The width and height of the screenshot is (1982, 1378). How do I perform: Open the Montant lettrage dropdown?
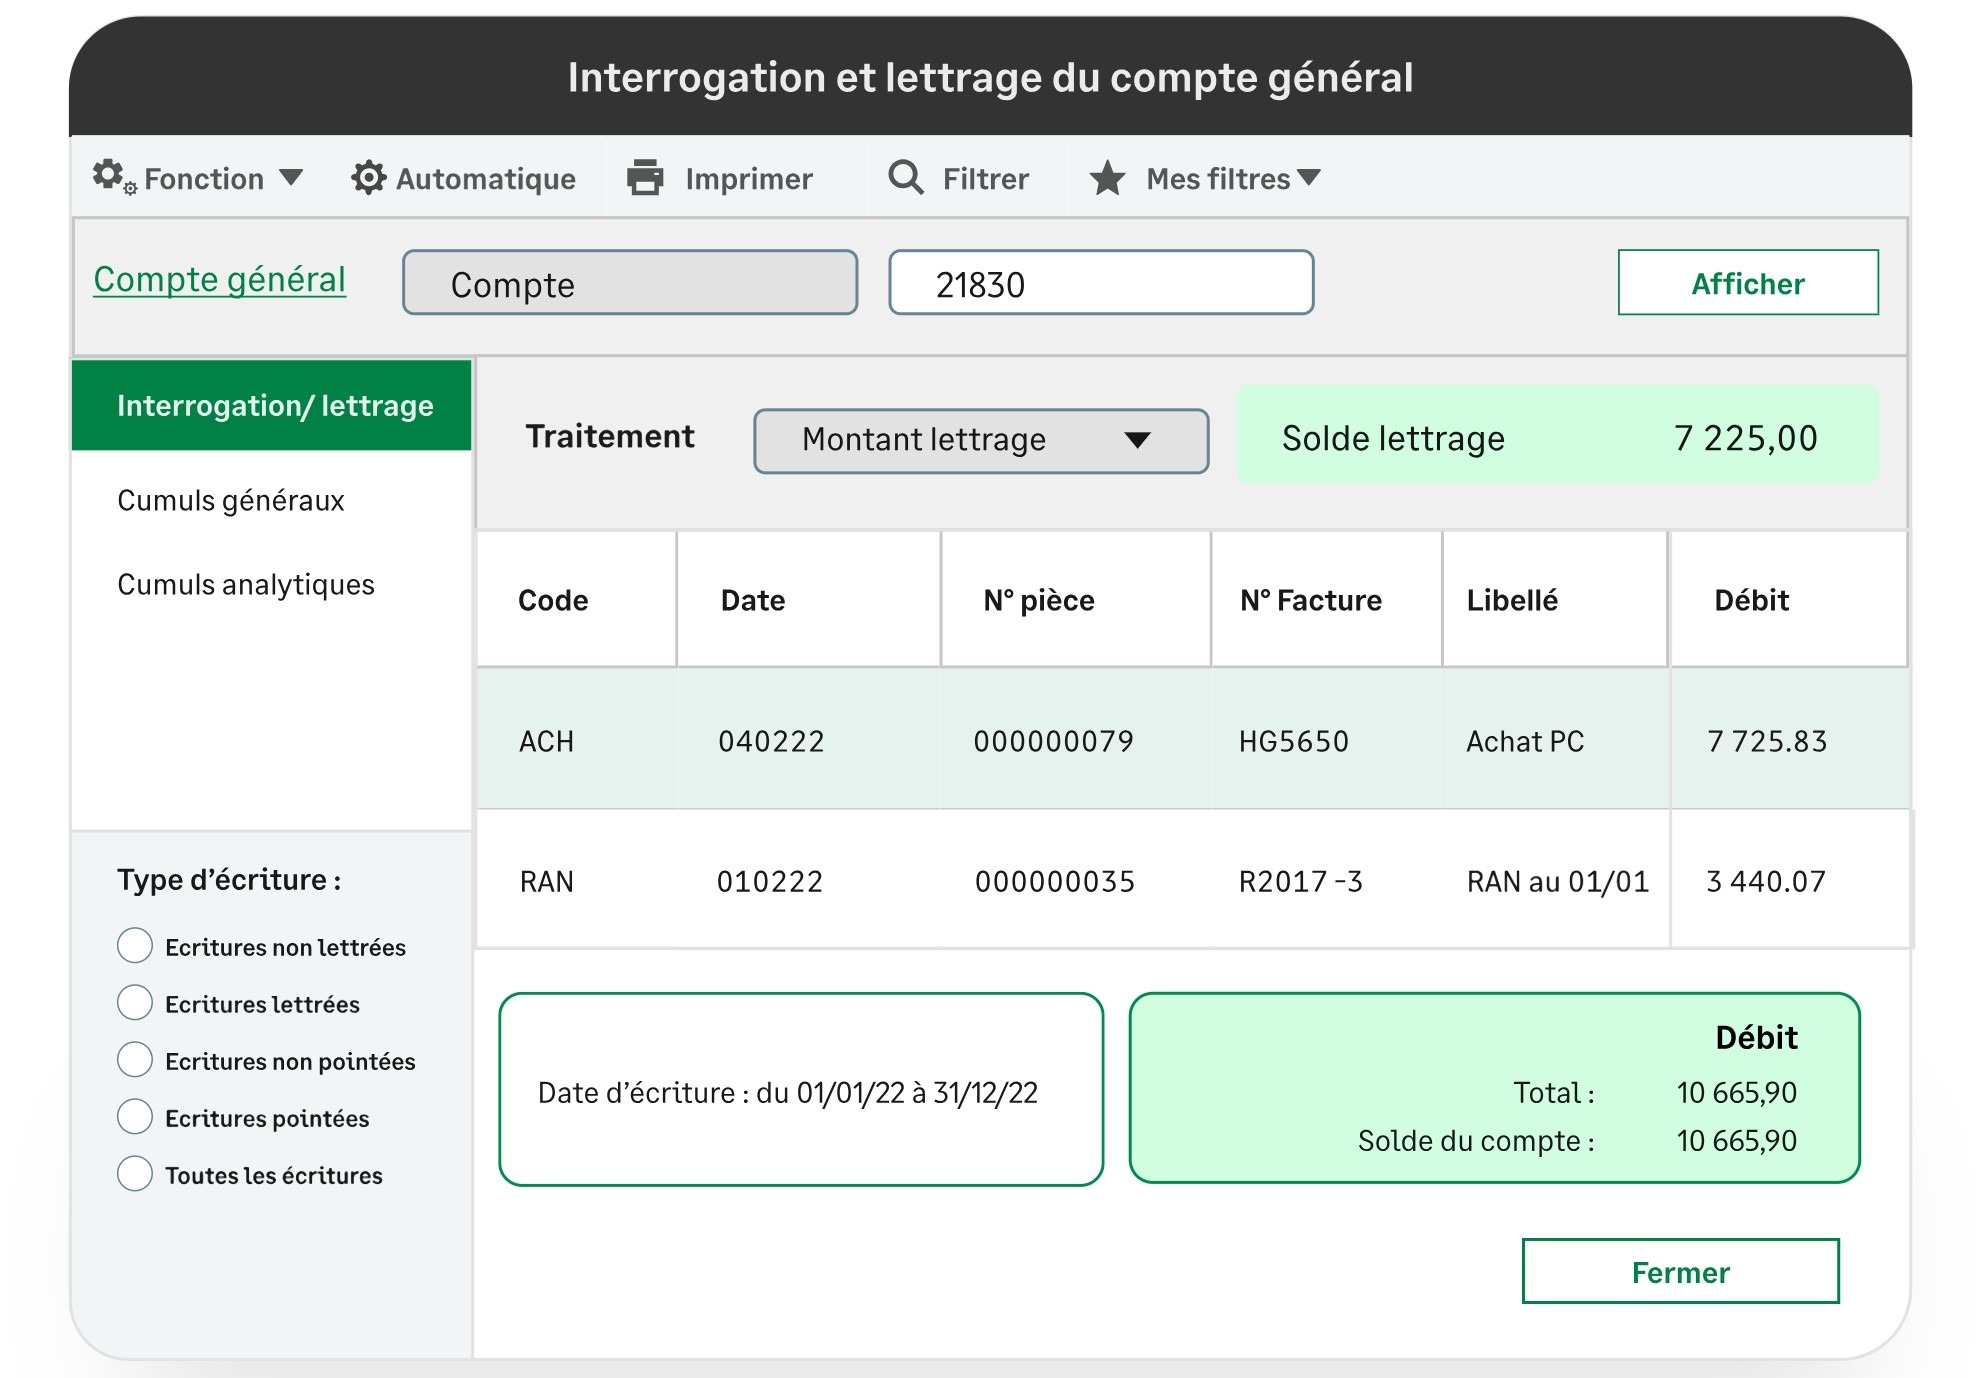tap(980, 440)
